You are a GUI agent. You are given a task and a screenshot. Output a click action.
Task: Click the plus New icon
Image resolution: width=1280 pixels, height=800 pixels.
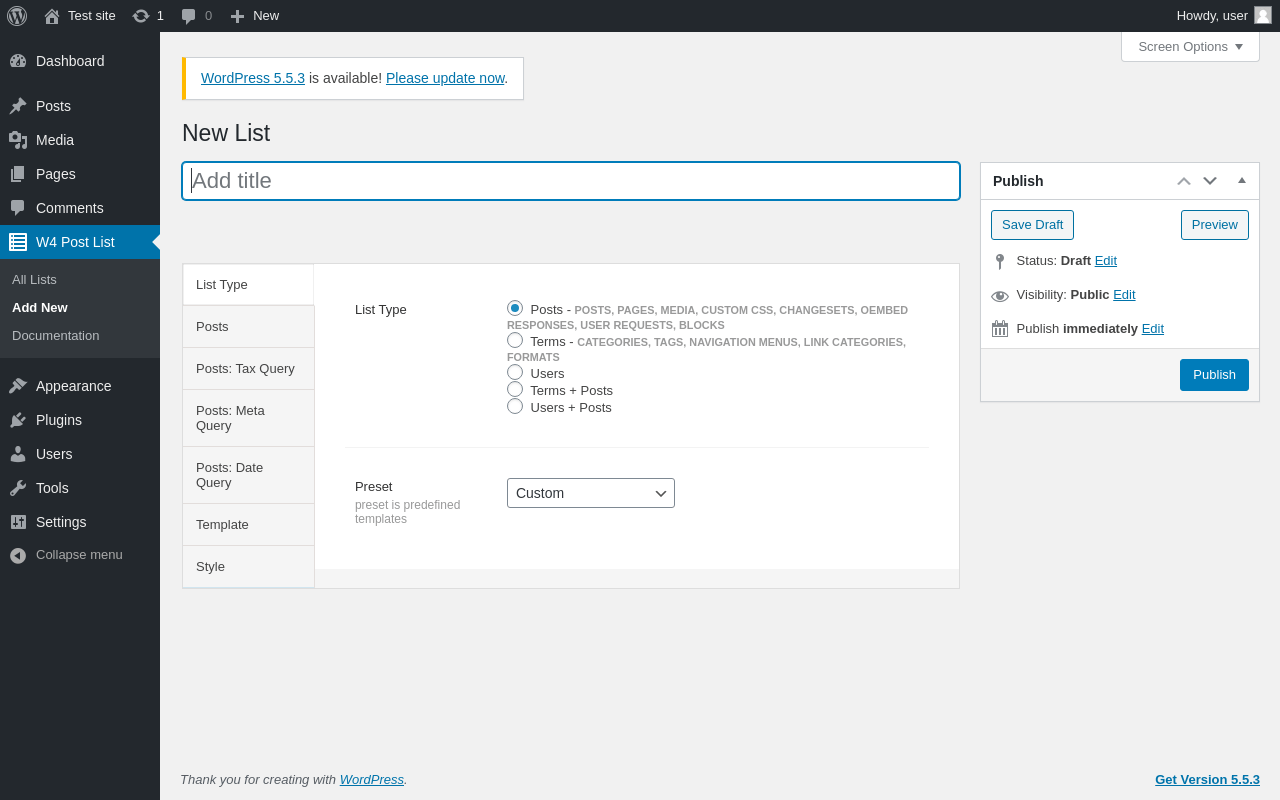click(x=237, y=16)
